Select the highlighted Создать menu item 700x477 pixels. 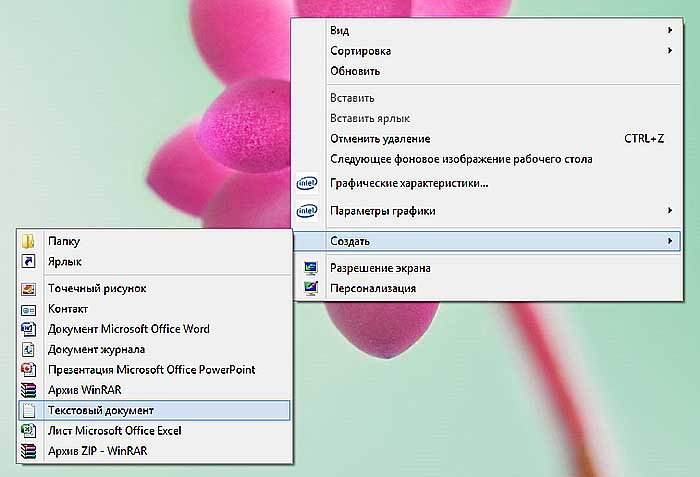[x=488, y=241]
